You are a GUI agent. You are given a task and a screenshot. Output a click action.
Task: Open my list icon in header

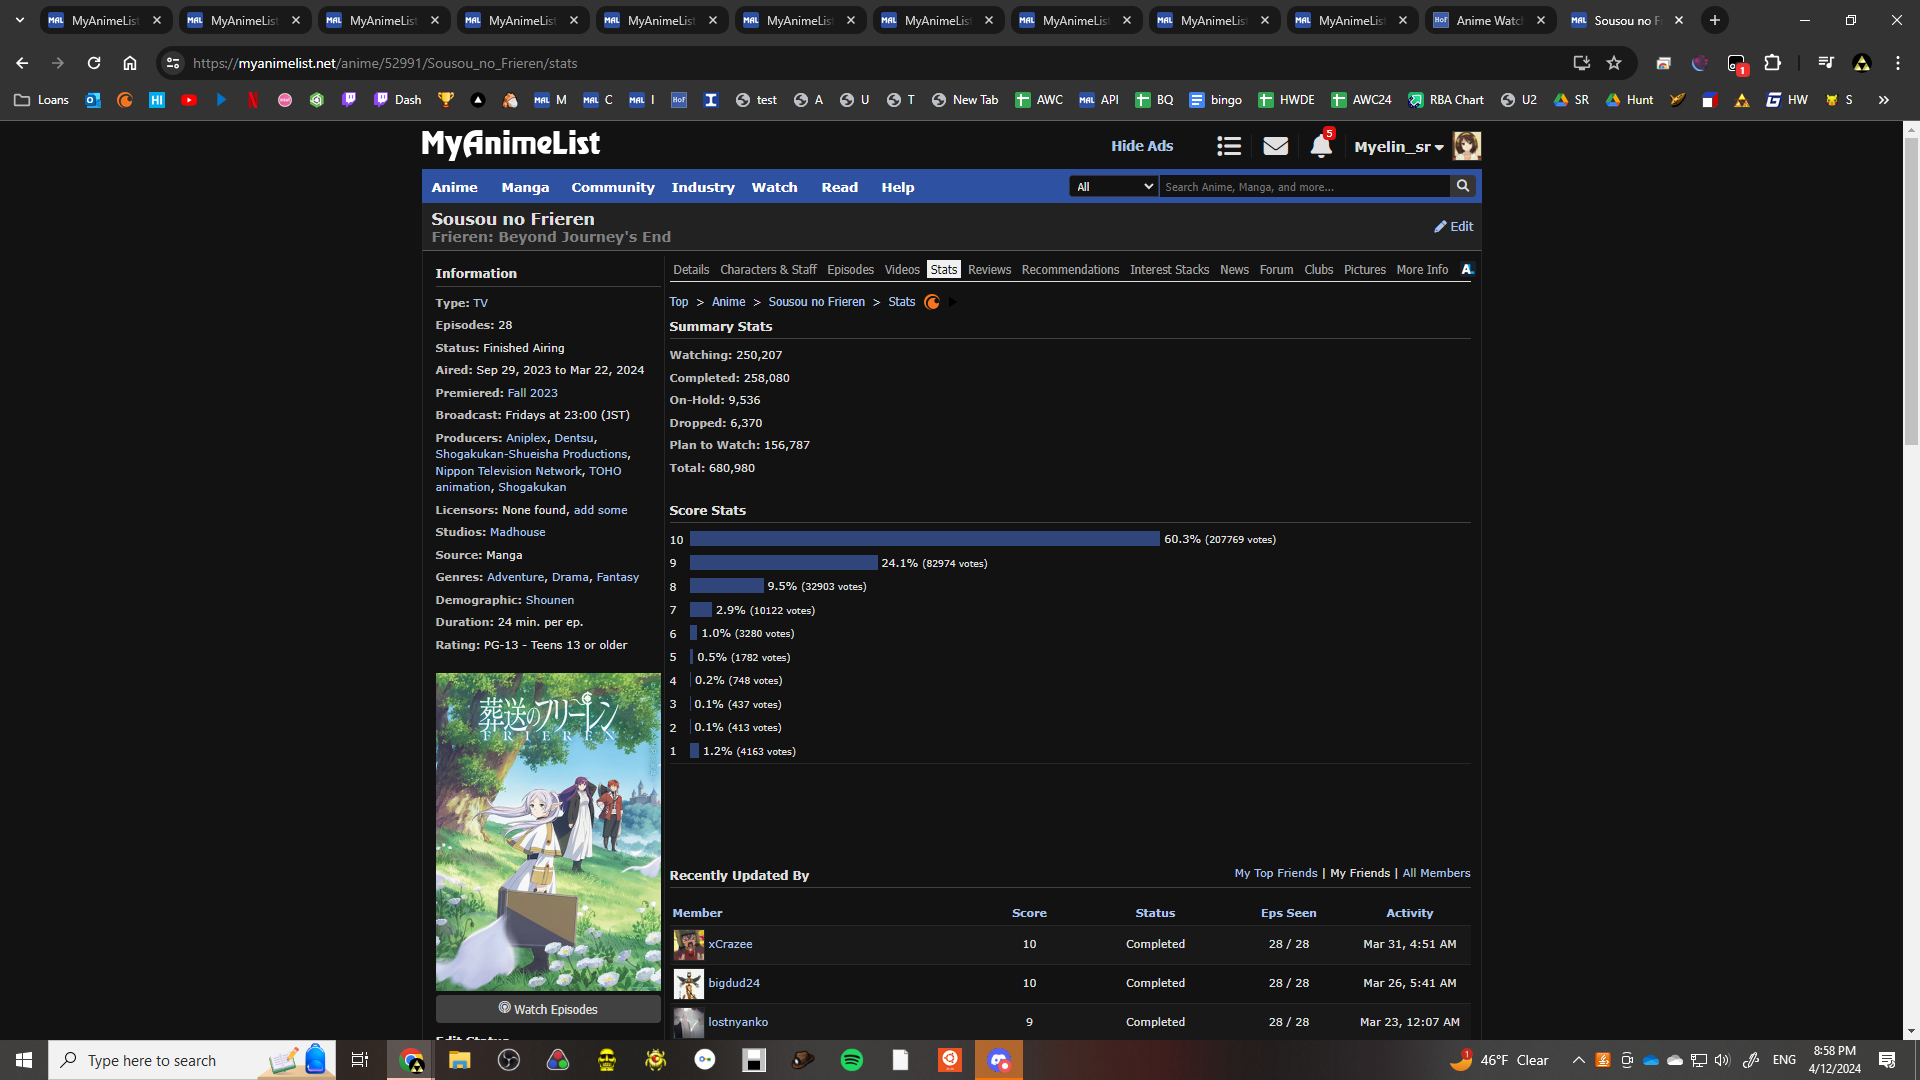click(1229, 147)
